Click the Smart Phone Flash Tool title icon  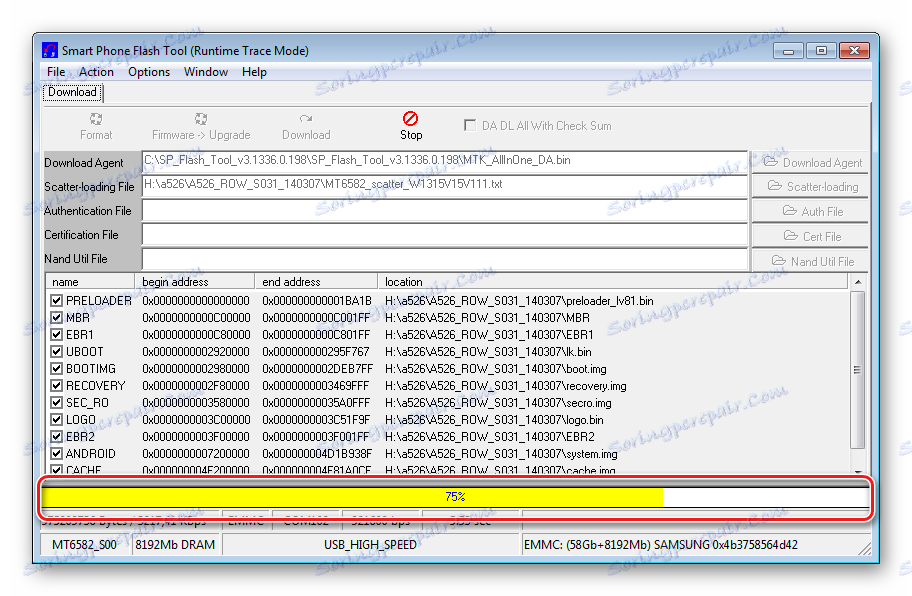coord(50,51)
